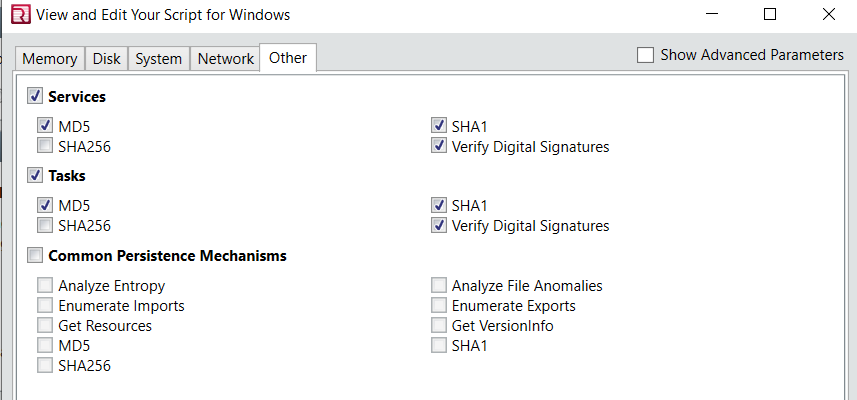Uncheck the Tasks section checkbox
The height and width of the screenshot is (400, 857).
pos(35,176)
